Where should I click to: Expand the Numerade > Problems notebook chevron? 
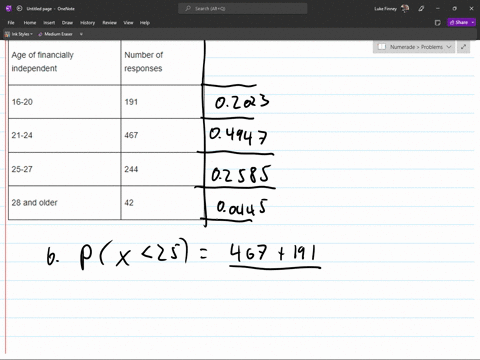click(x=449, y=47)
